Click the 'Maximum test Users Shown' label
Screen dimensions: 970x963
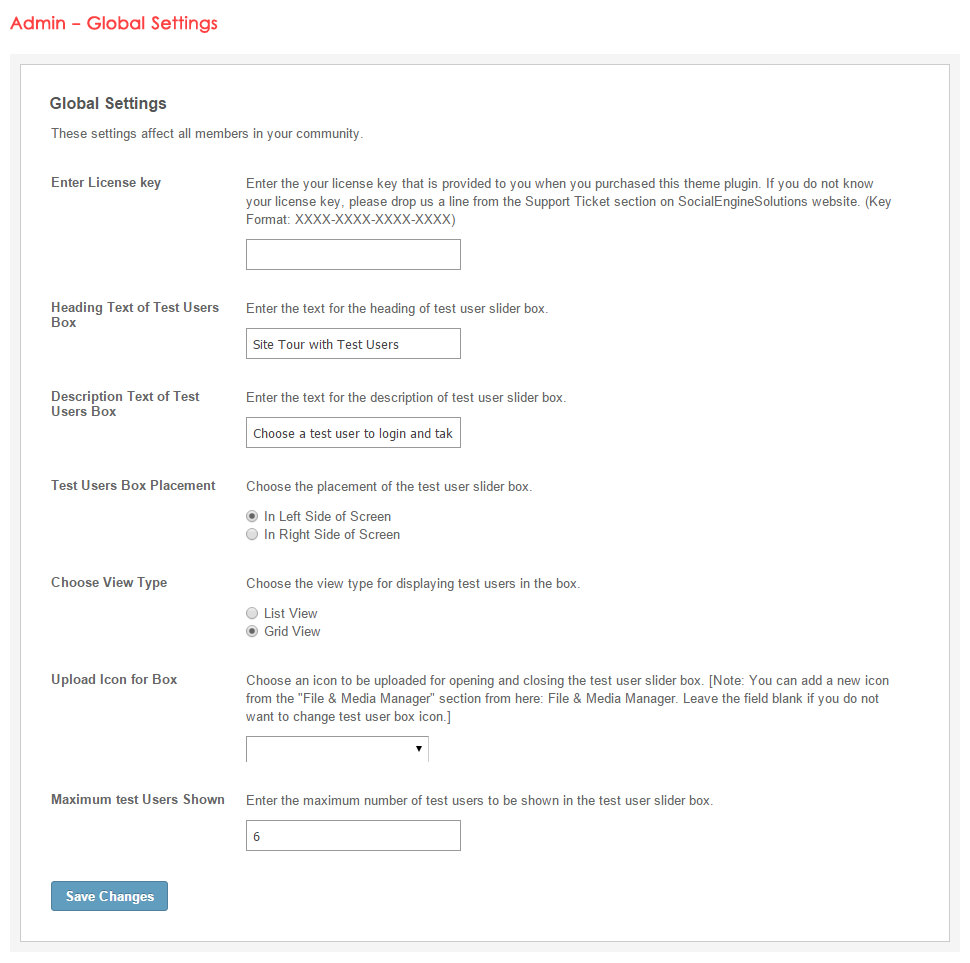click(138, 800)
